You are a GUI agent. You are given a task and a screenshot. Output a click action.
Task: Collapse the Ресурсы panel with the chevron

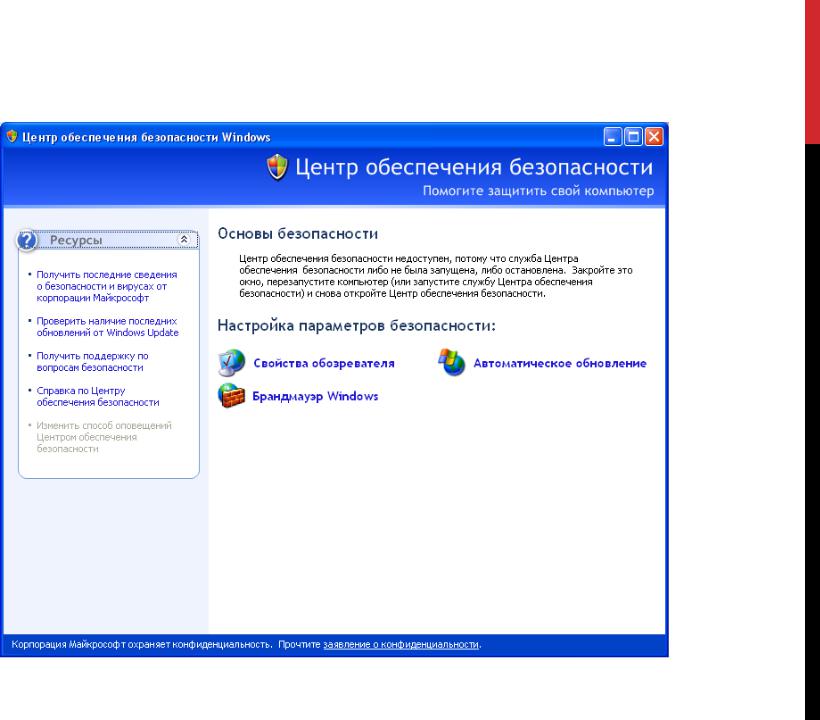click(184, 239)
